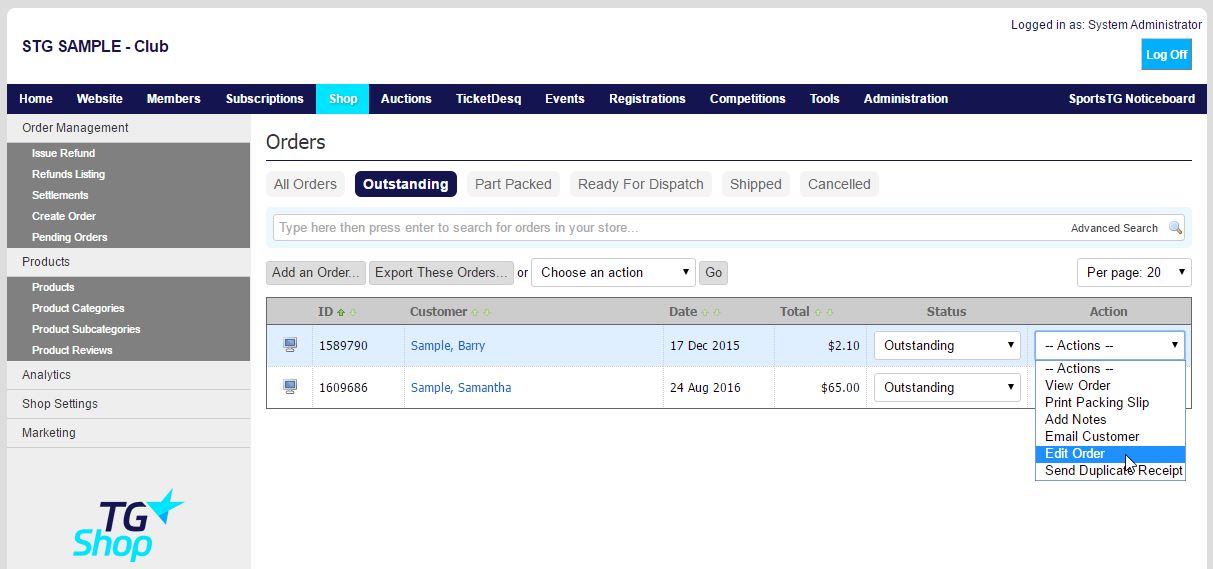Open Status dropdown for Samantha Sample order
This screenshot has height=569, width=1213.
click(x=947, y=387)
